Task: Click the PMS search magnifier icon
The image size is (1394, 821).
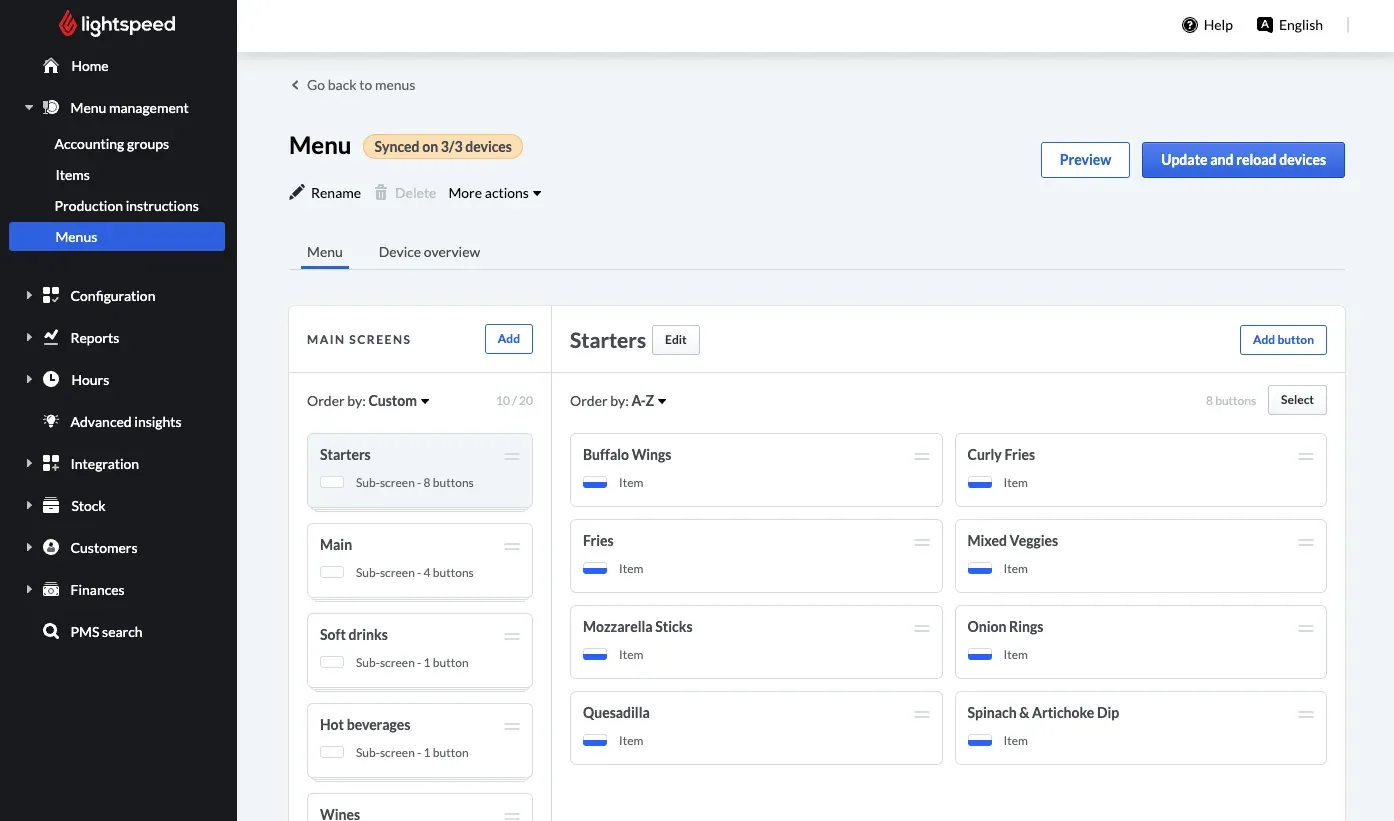Action: (x=51, y=632)
